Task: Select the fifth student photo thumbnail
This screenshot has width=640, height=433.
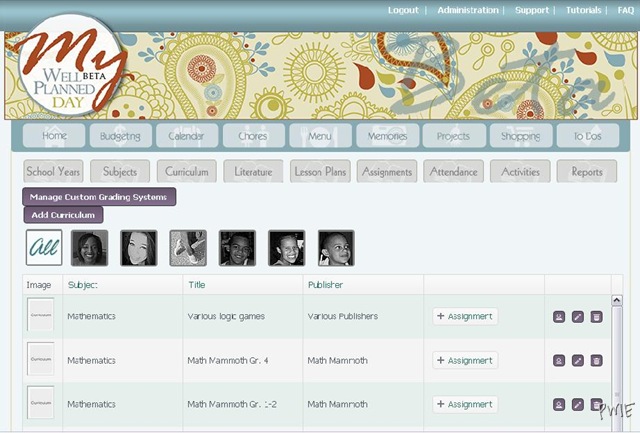Action: pos(287,248)
